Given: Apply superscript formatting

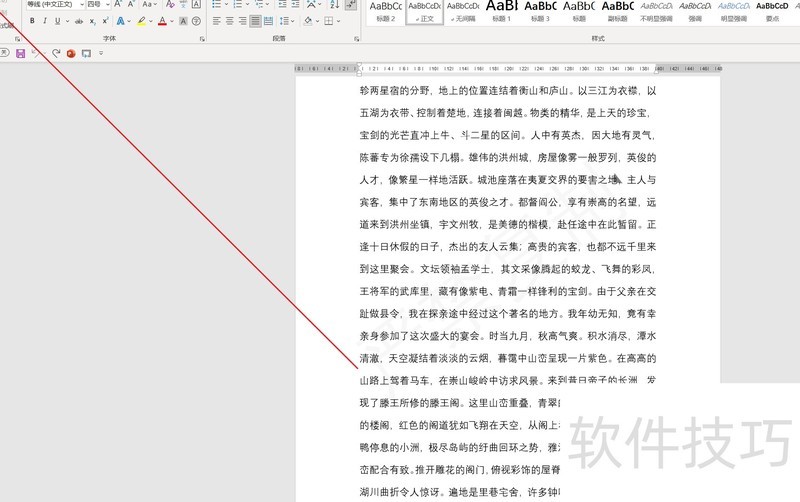Looking at the screenshot, I should [103, 21].
